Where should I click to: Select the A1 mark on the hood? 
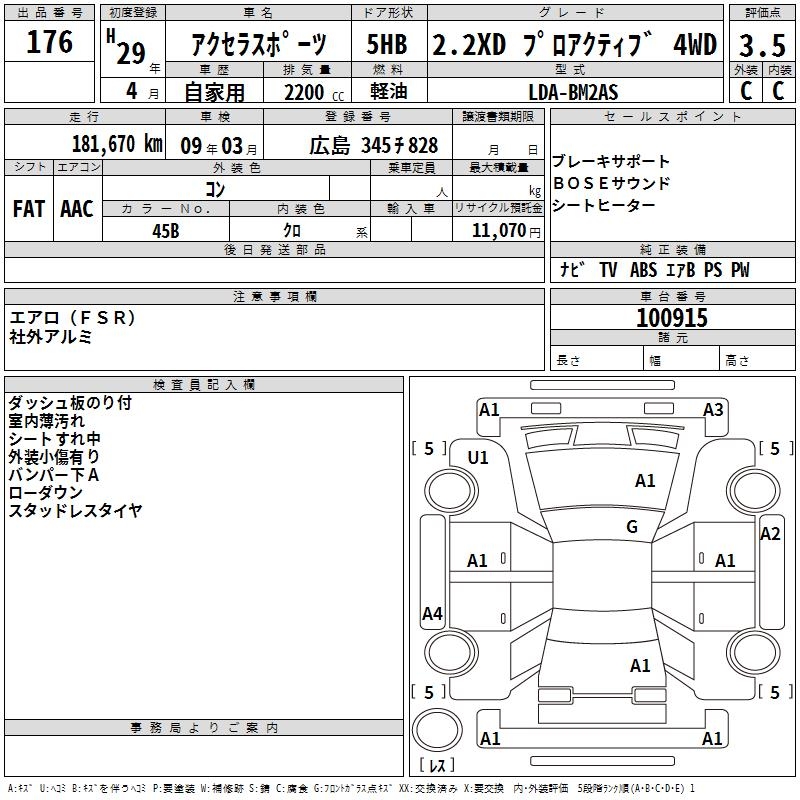(645, 481)
